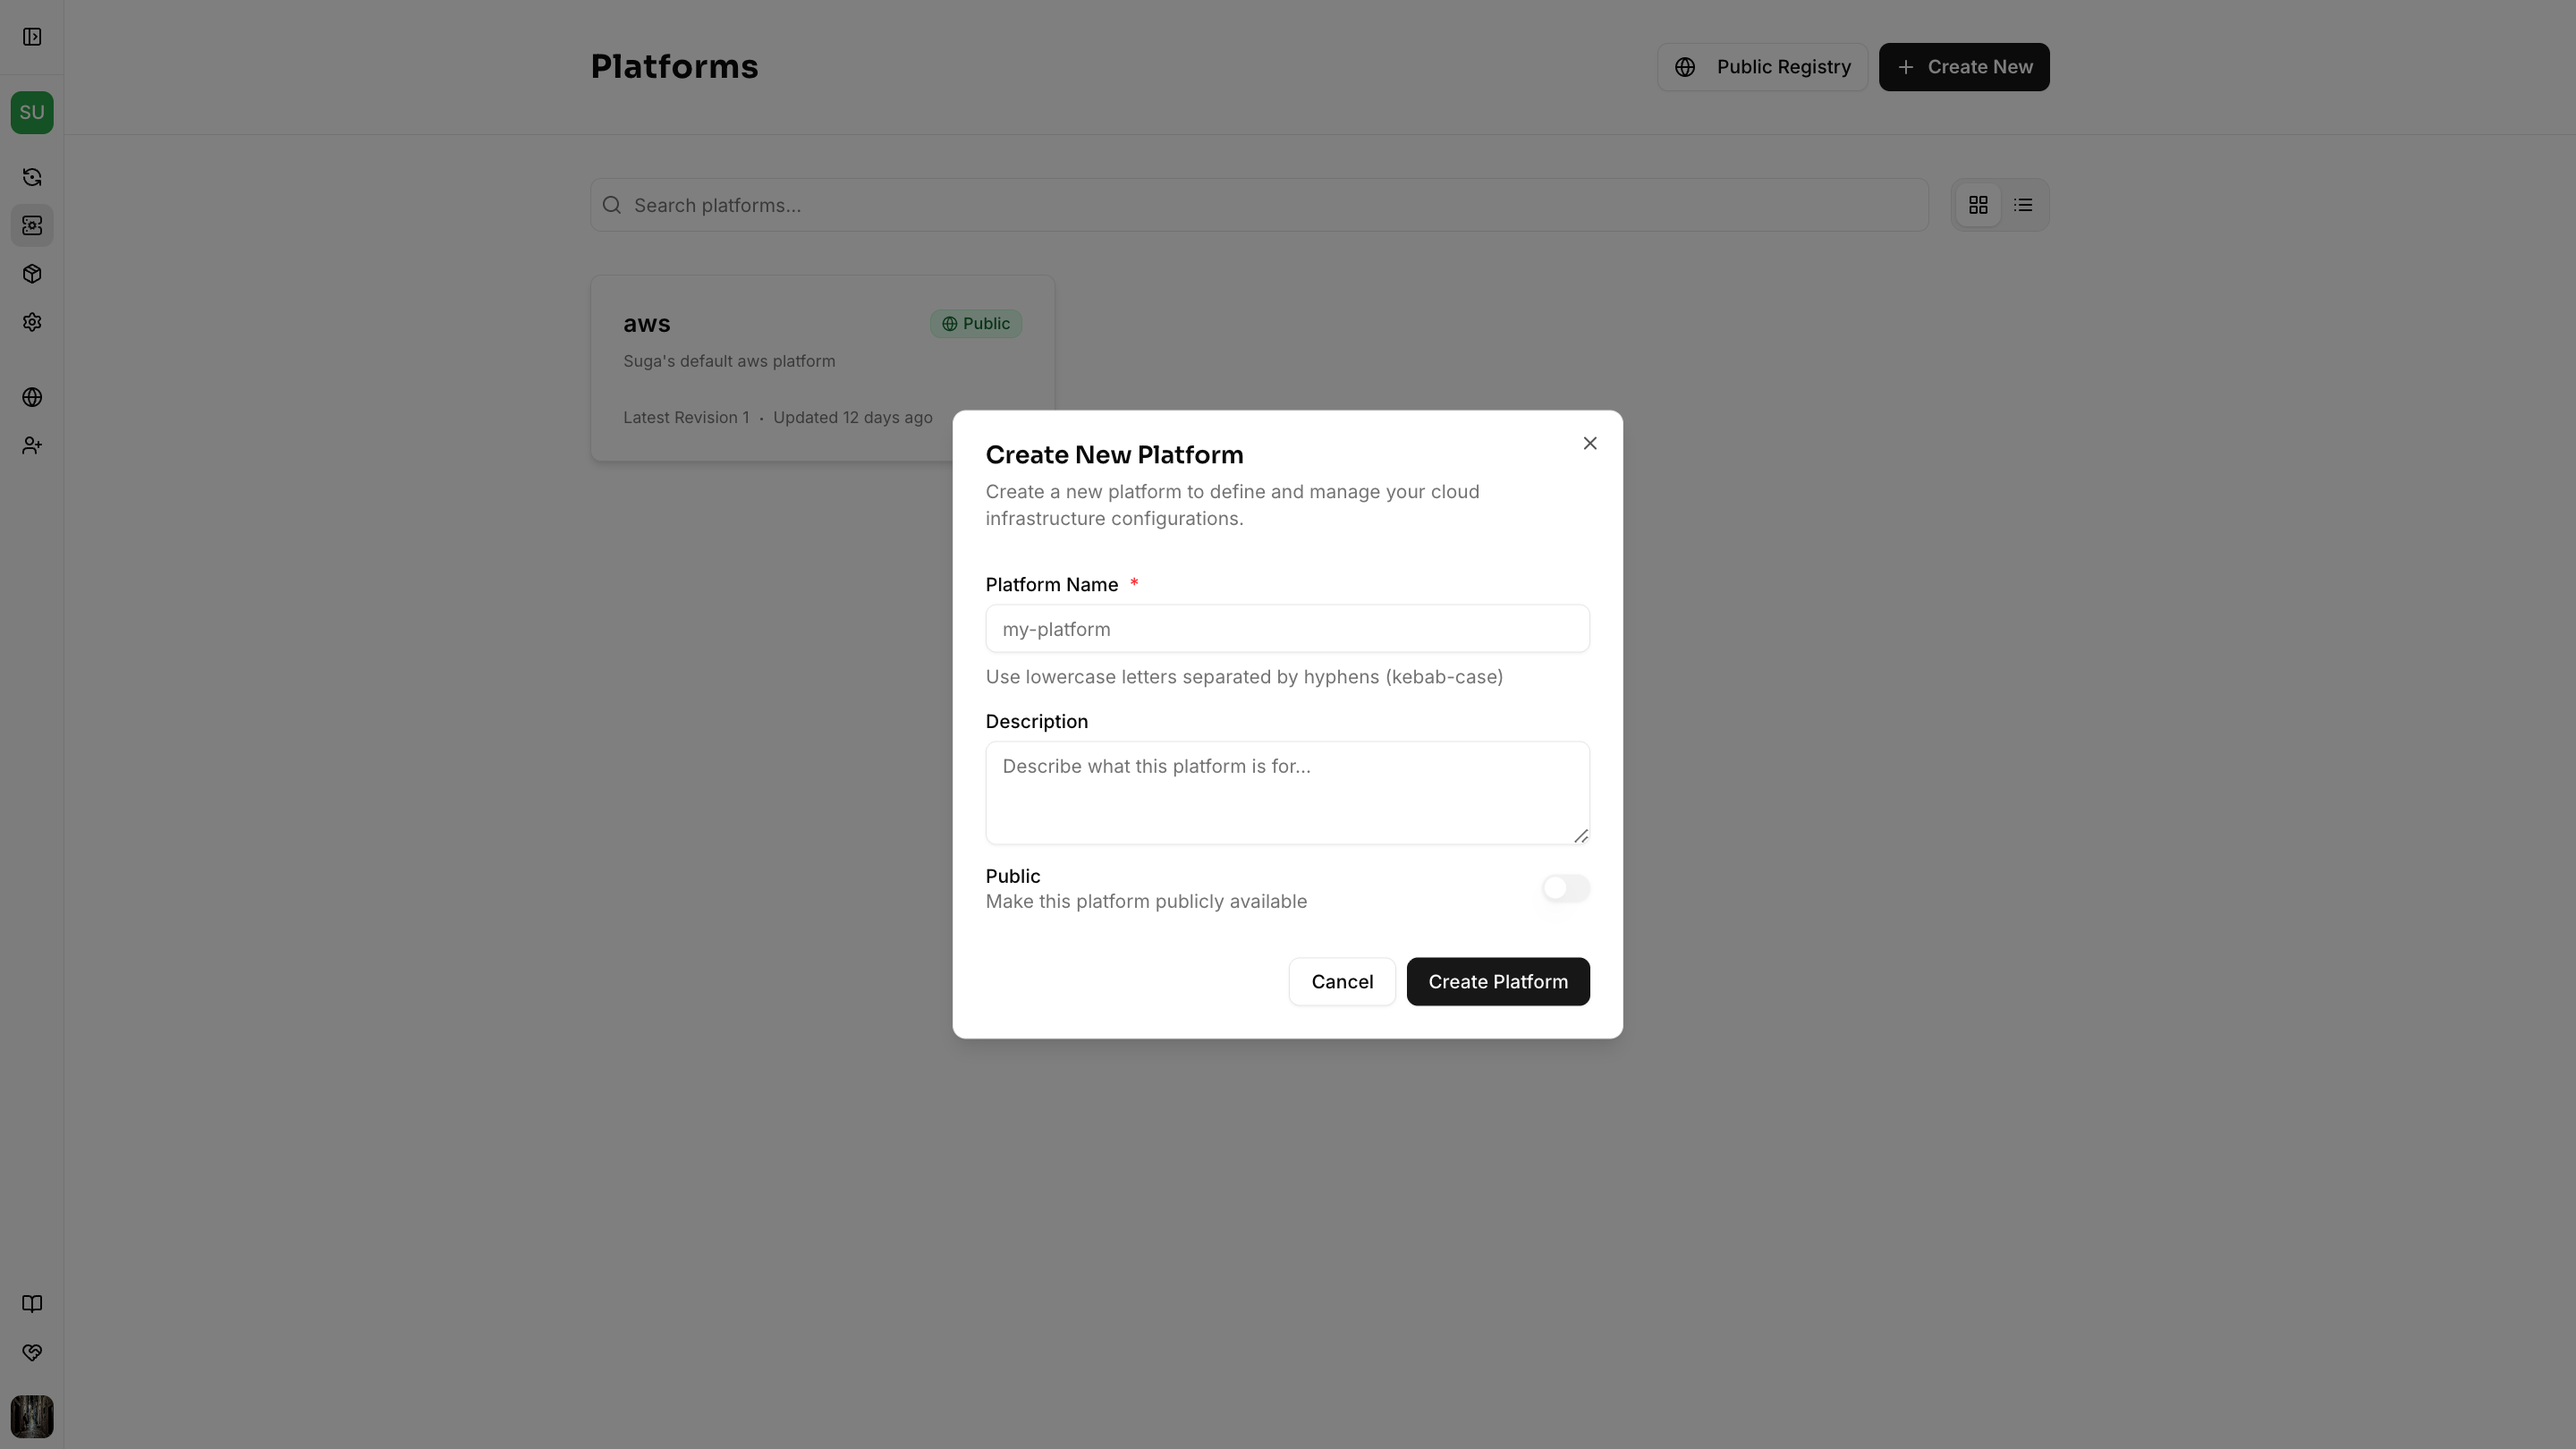Click the Create New button
This screenshot has height=1449, width=2576.
[x=1962, y=67]
